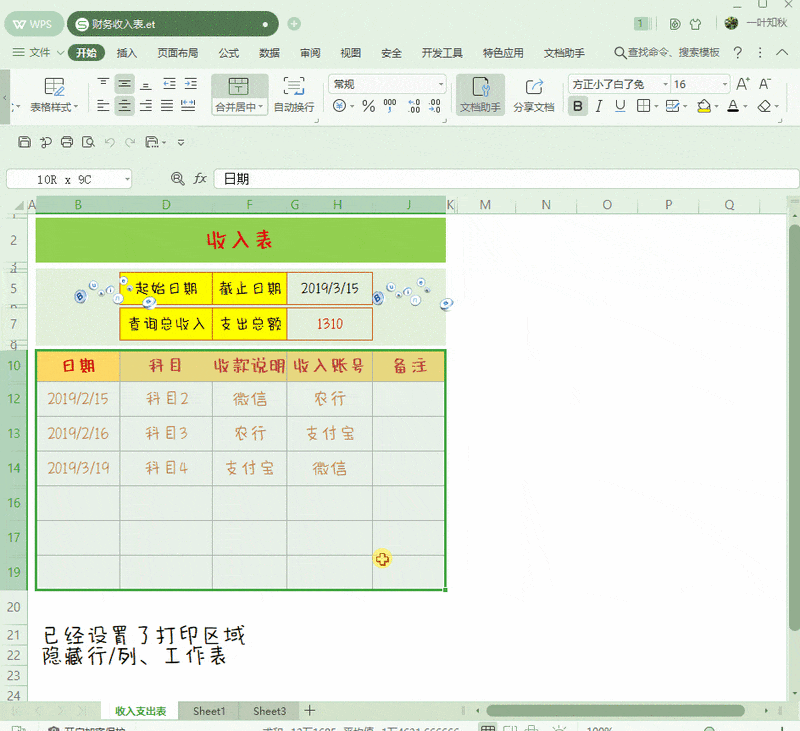Click the Print Preview icon
Screen dimensions: 800x731
click(x=89, y=142)
